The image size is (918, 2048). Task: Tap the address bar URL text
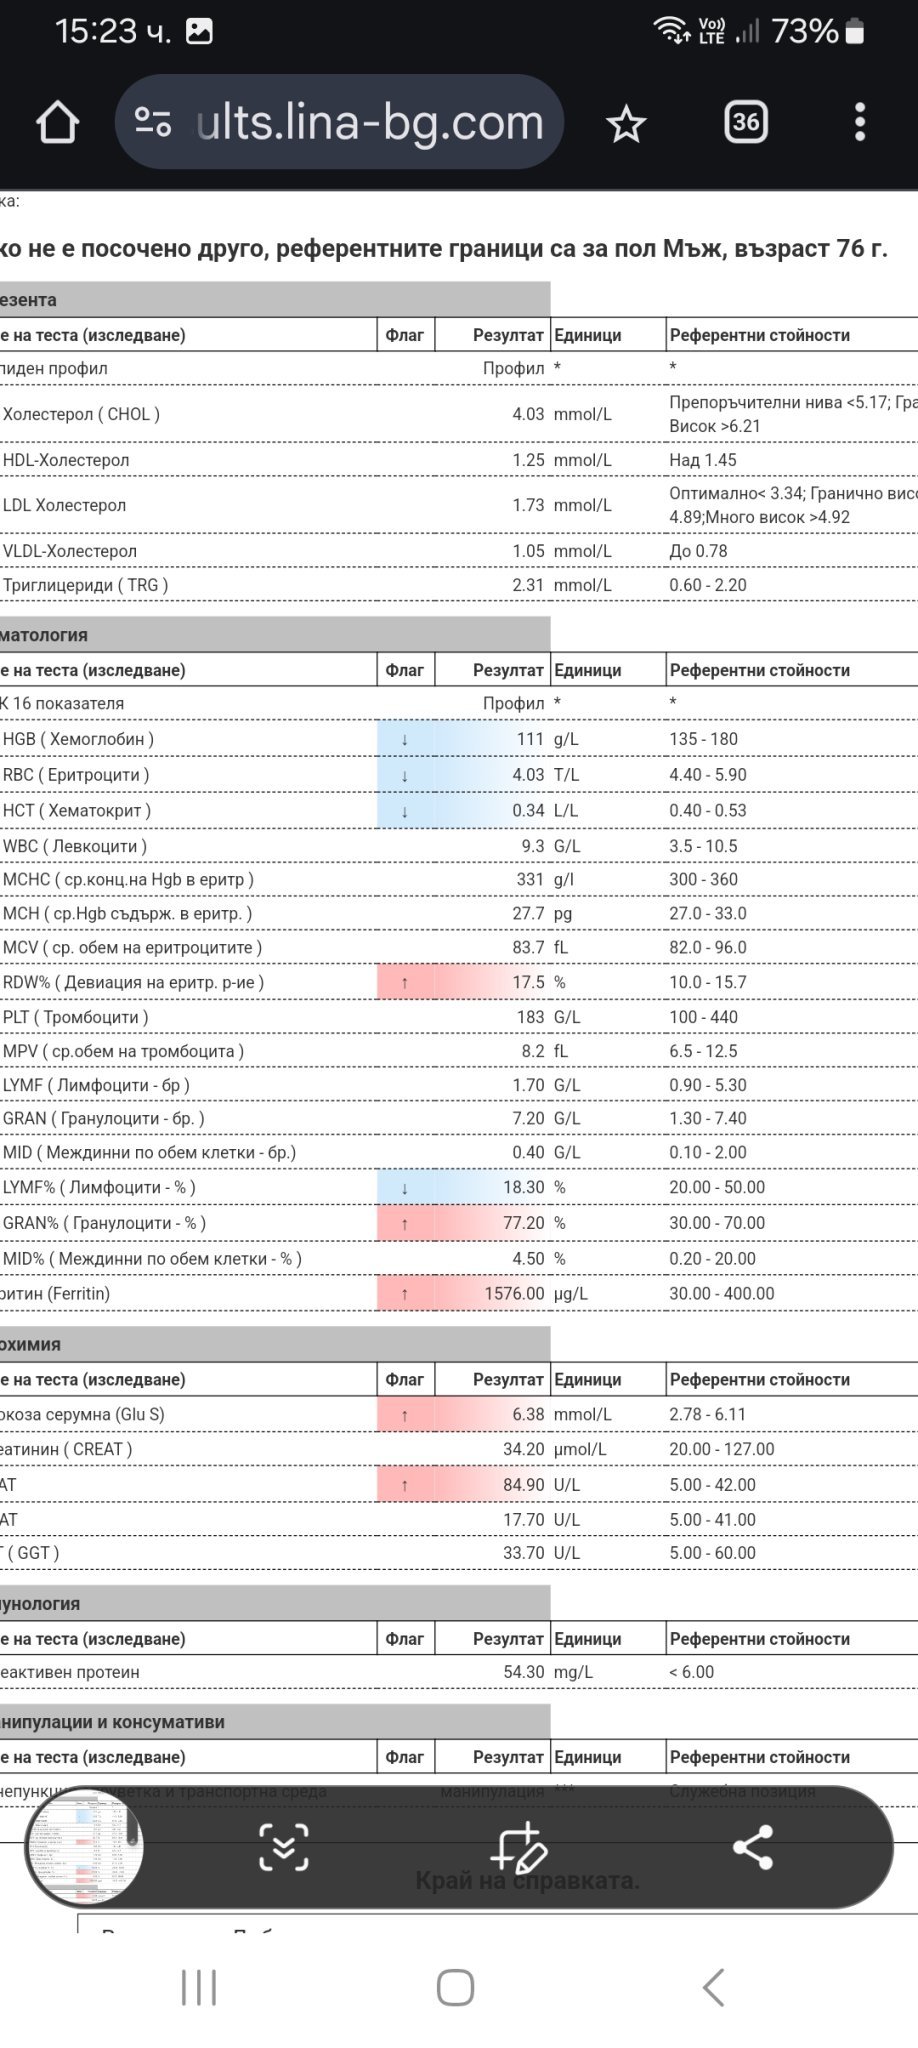(370, 122)
